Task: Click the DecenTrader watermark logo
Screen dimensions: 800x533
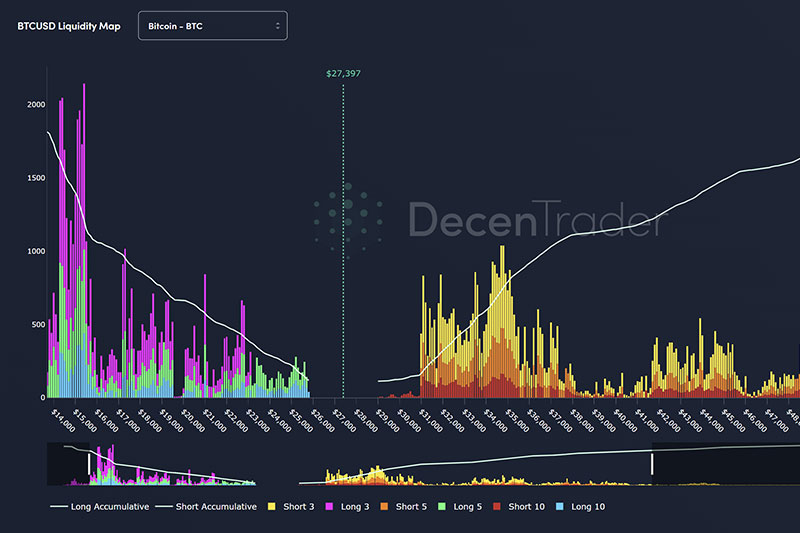Action: pos(490,220)
